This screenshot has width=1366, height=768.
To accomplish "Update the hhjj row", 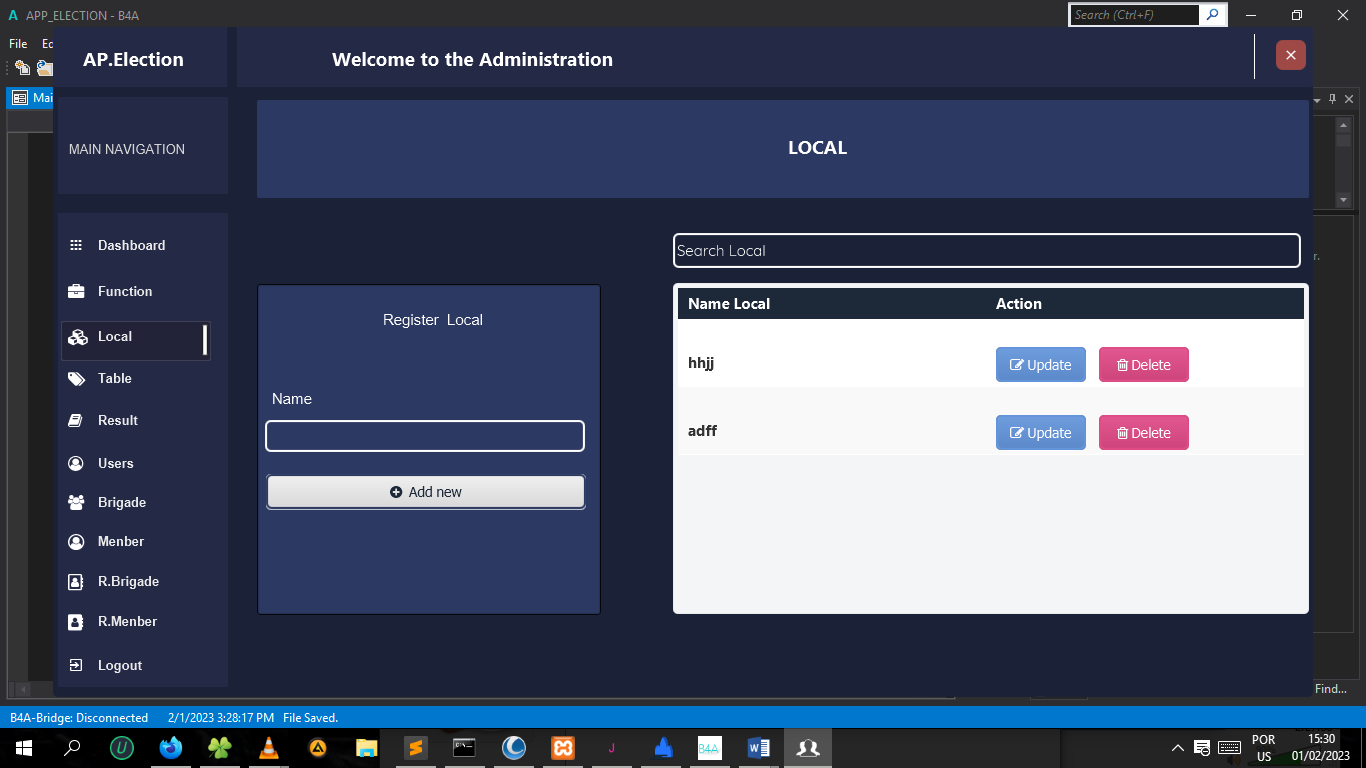I will tap(1041, 365).
